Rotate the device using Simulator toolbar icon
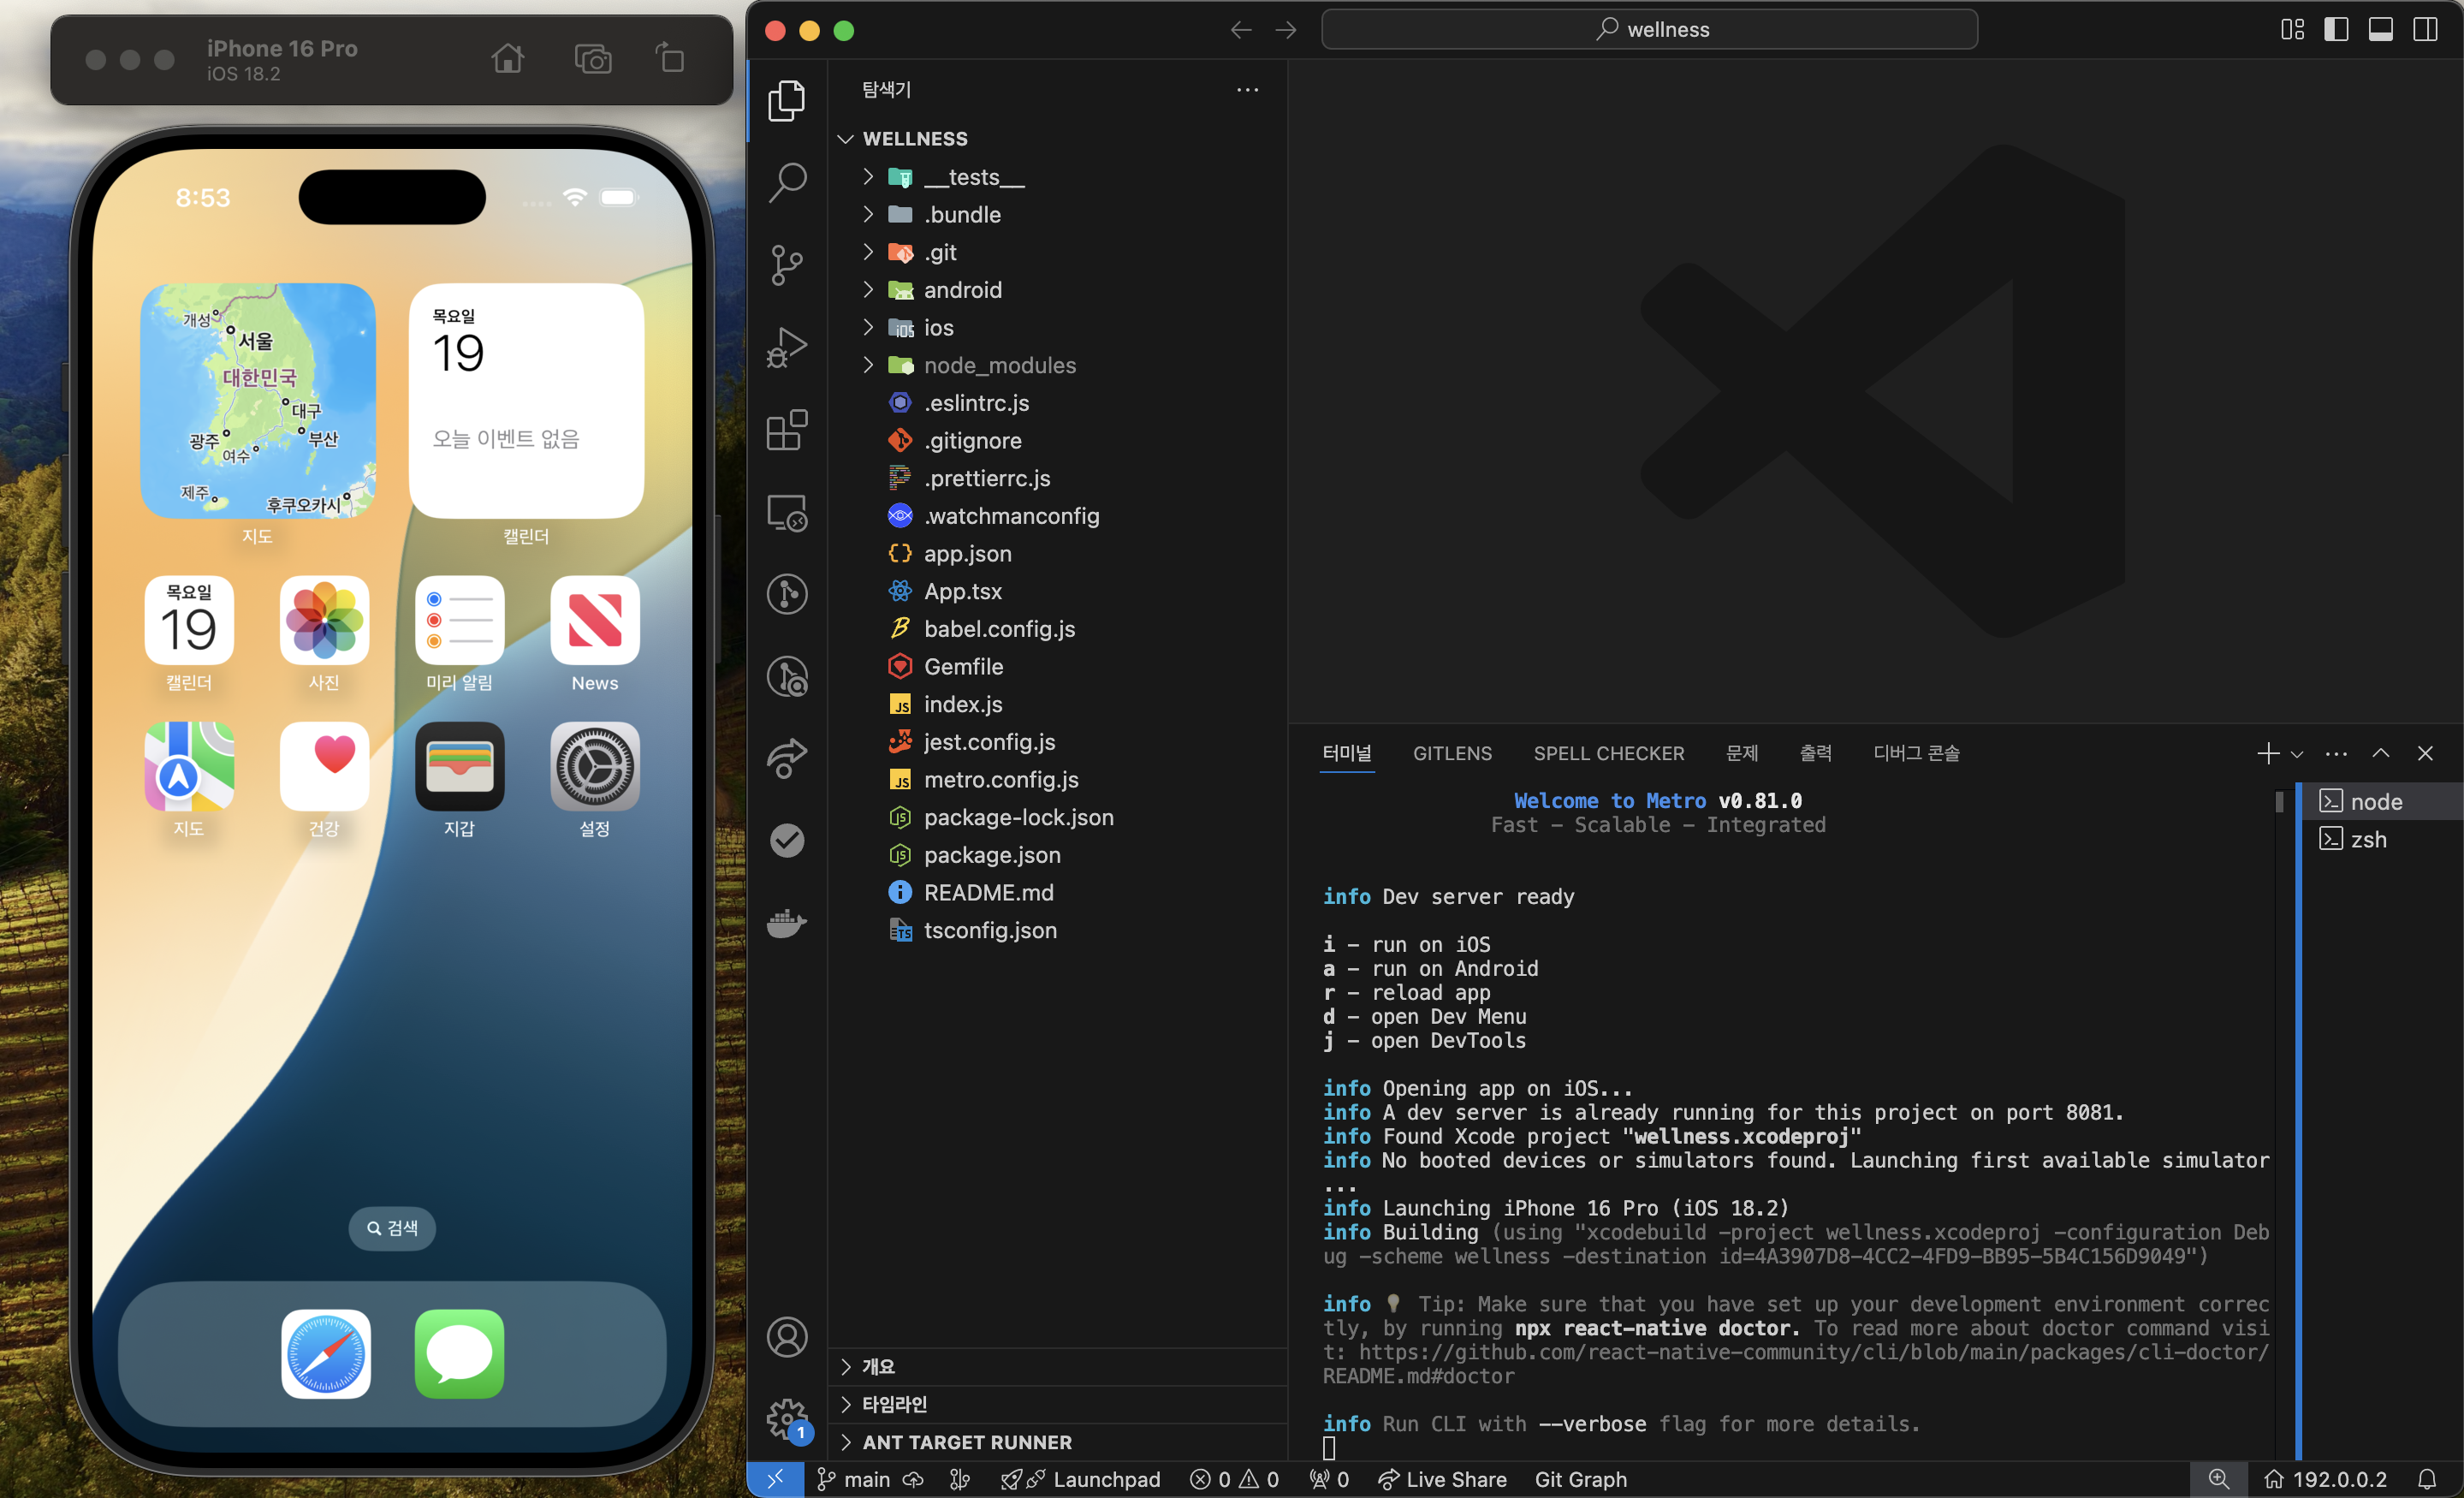Image resolution: width=2464 pixels, height=1498 pixels. [x=670, y=59]
